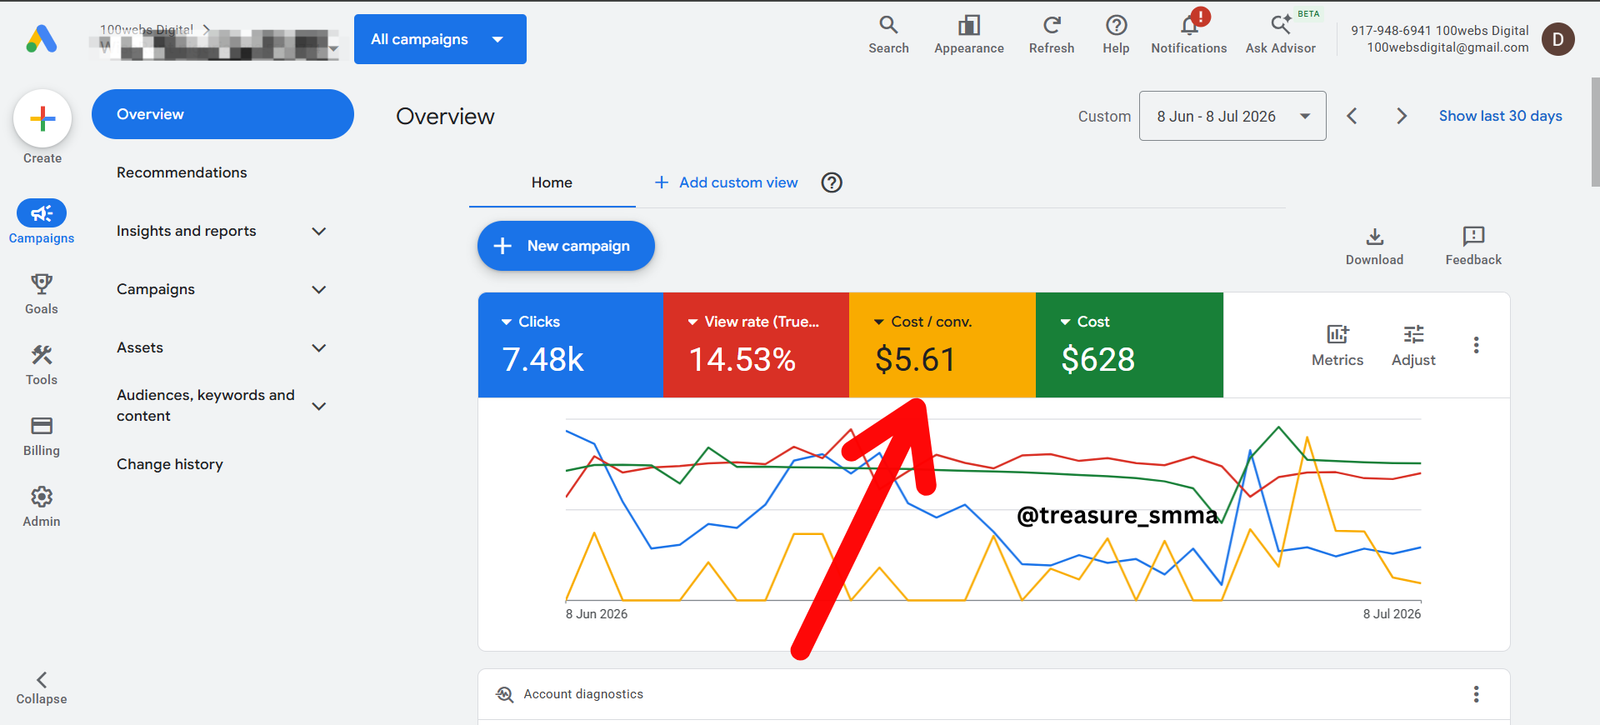This screenshot has height=725, width=1600.
Task: Open the Admin gear icon
Action: coord(41,497)
